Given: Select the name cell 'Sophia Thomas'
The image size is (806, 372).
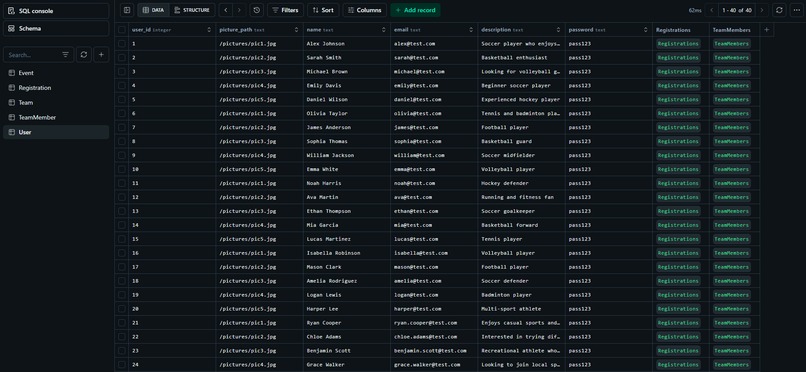Looking at the screenshot, I should (x=347, y=141).
